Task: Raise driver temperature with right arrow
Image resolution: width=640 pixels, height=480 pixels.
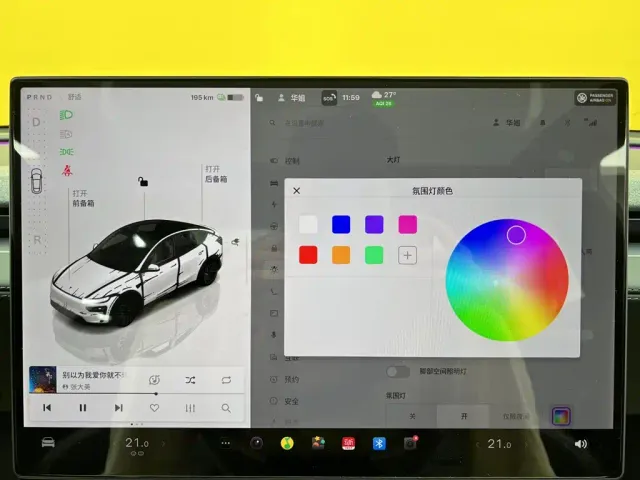Action: pos(164,443)
